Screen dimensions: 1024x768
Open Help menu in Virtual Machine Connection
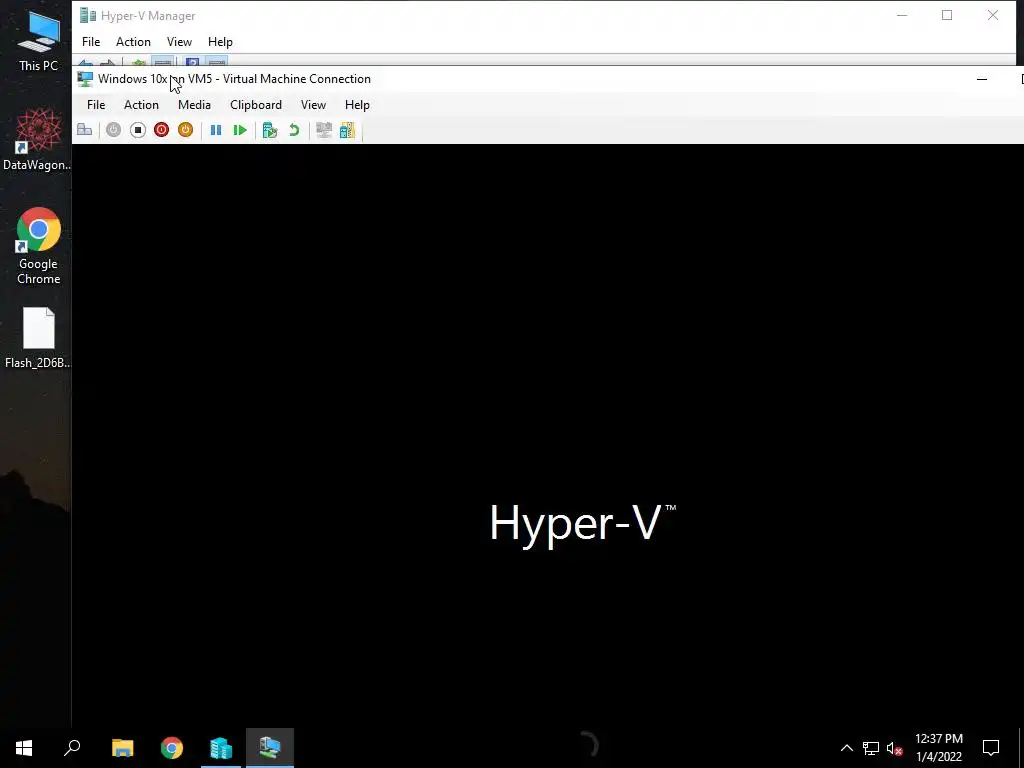(x=357, y=104)
